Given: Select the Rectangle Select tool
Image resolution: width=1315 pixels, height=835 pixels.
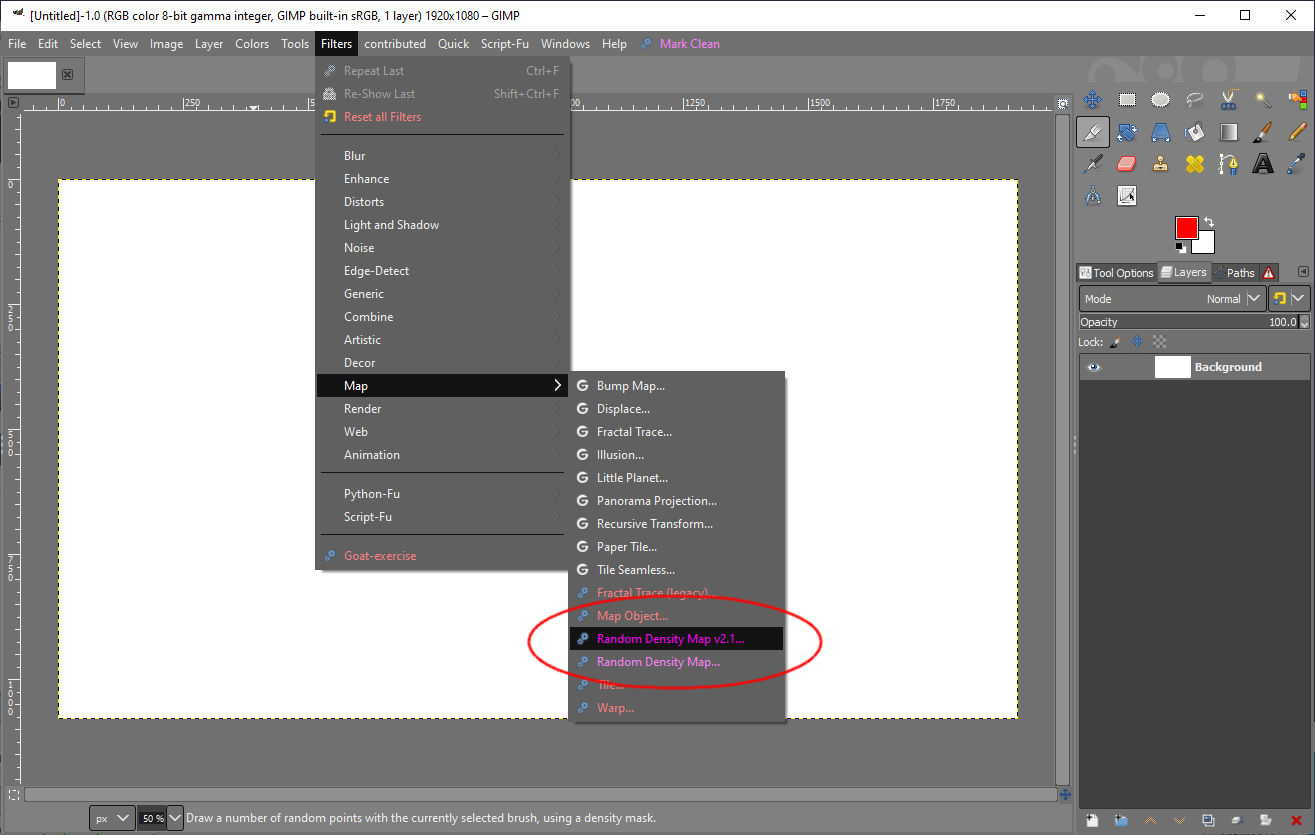Looking at the screenshot, I should click(x=1127, y=99).
